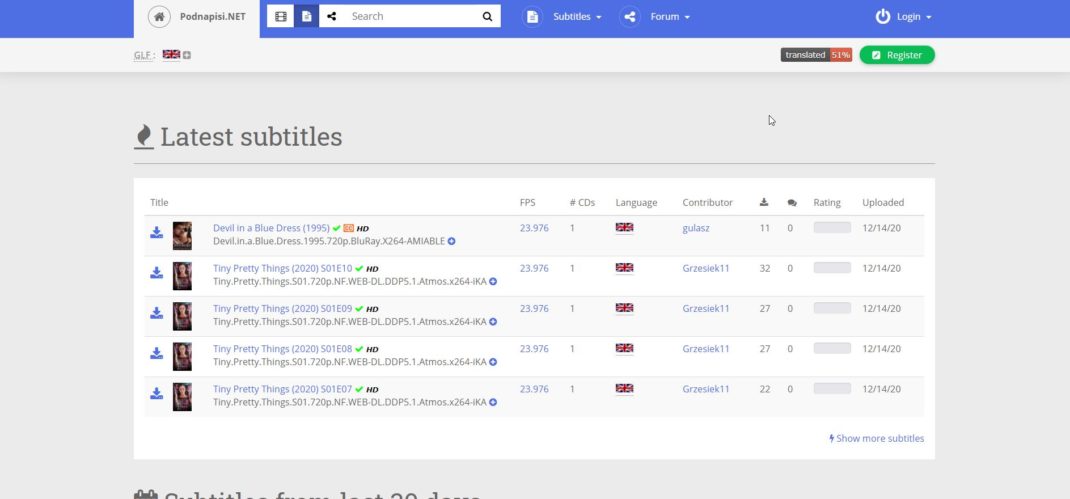
Task: Download Tiny Pretty Things S01E07 subtitle
Action: coord(156,393)
